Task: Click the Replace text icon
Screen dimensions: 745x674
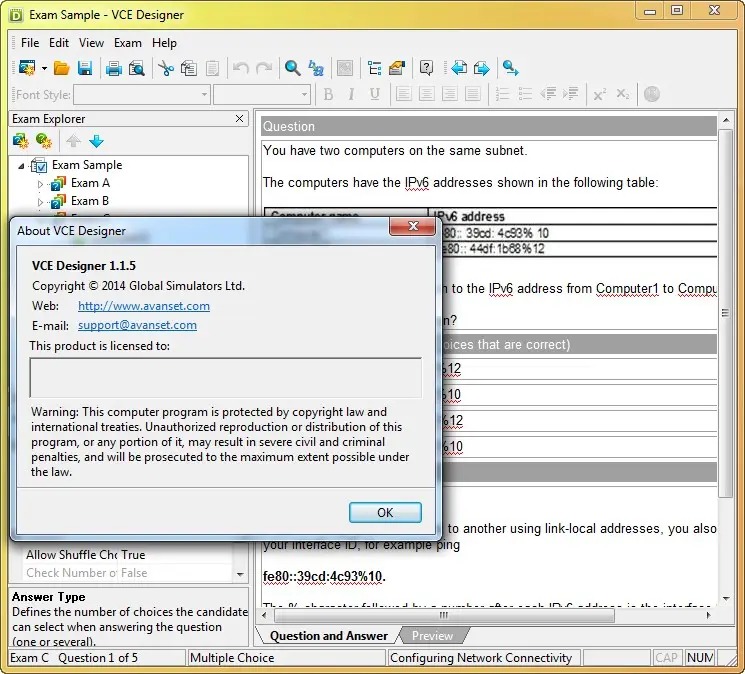Action: click(316, 68)
